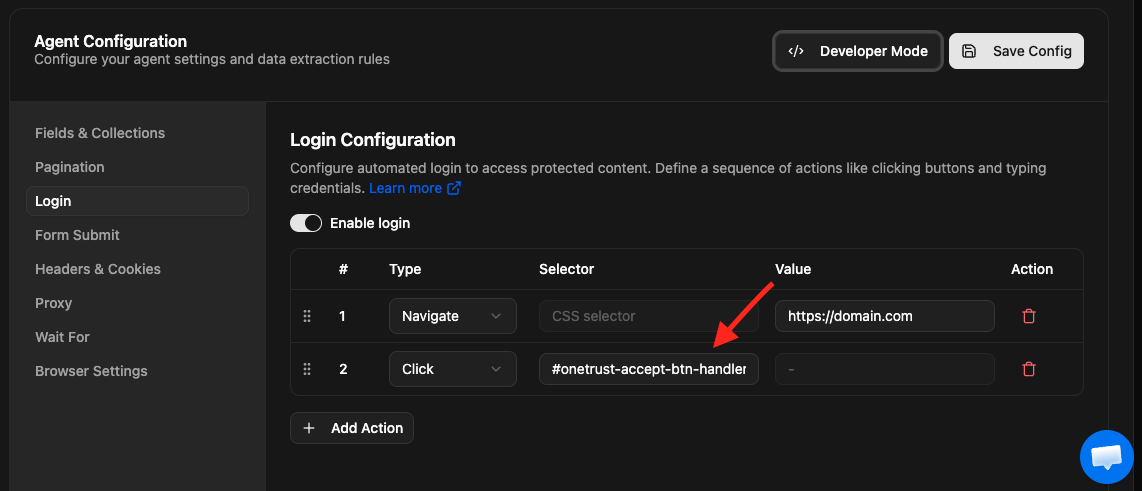The width and height of the screenshot is (1142, 491).
Task: Open Fields & Collections section
Action: click(100, 133)
